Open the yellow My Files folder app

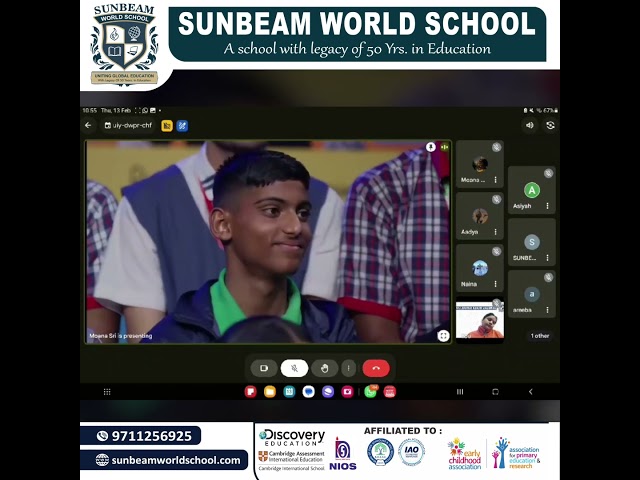[270, 392]
